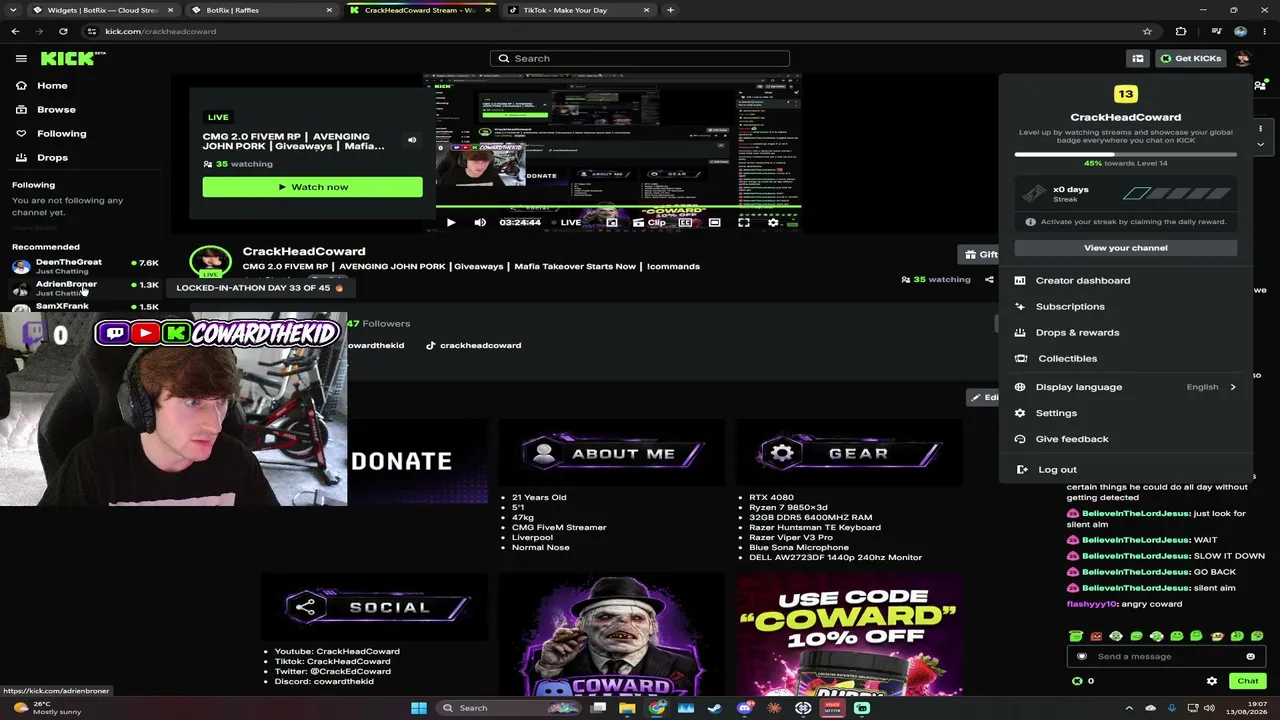
Task: Open video player settings gear
Action: coord(773,222)
